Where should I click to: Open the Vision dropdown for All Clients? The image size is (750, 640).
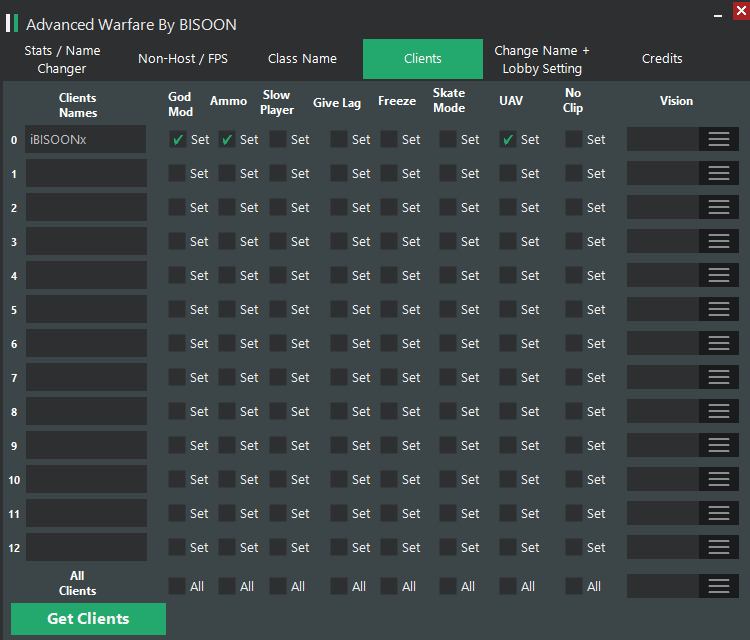[x=718, y=586]
